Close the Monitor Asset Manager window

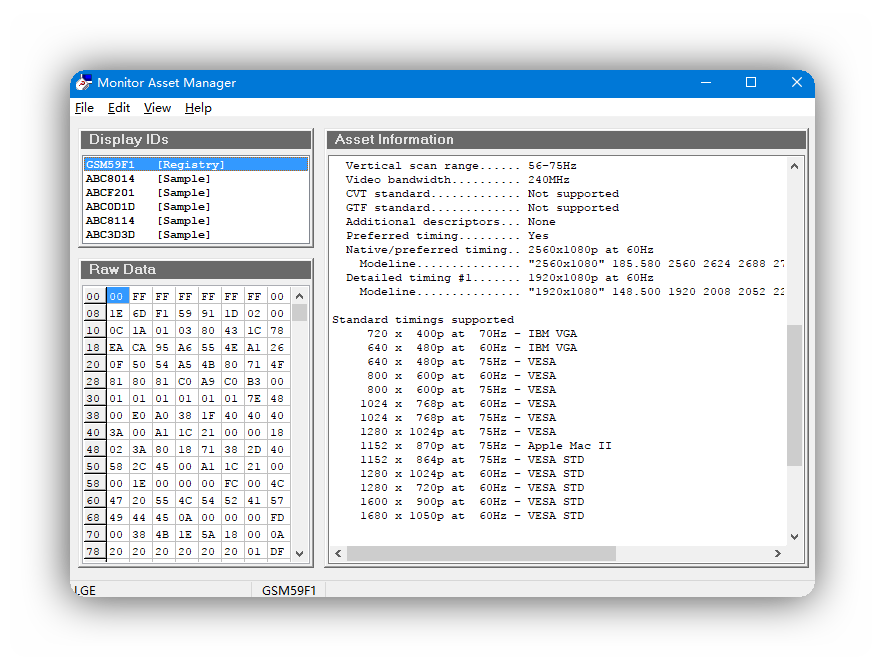(796, 82)
